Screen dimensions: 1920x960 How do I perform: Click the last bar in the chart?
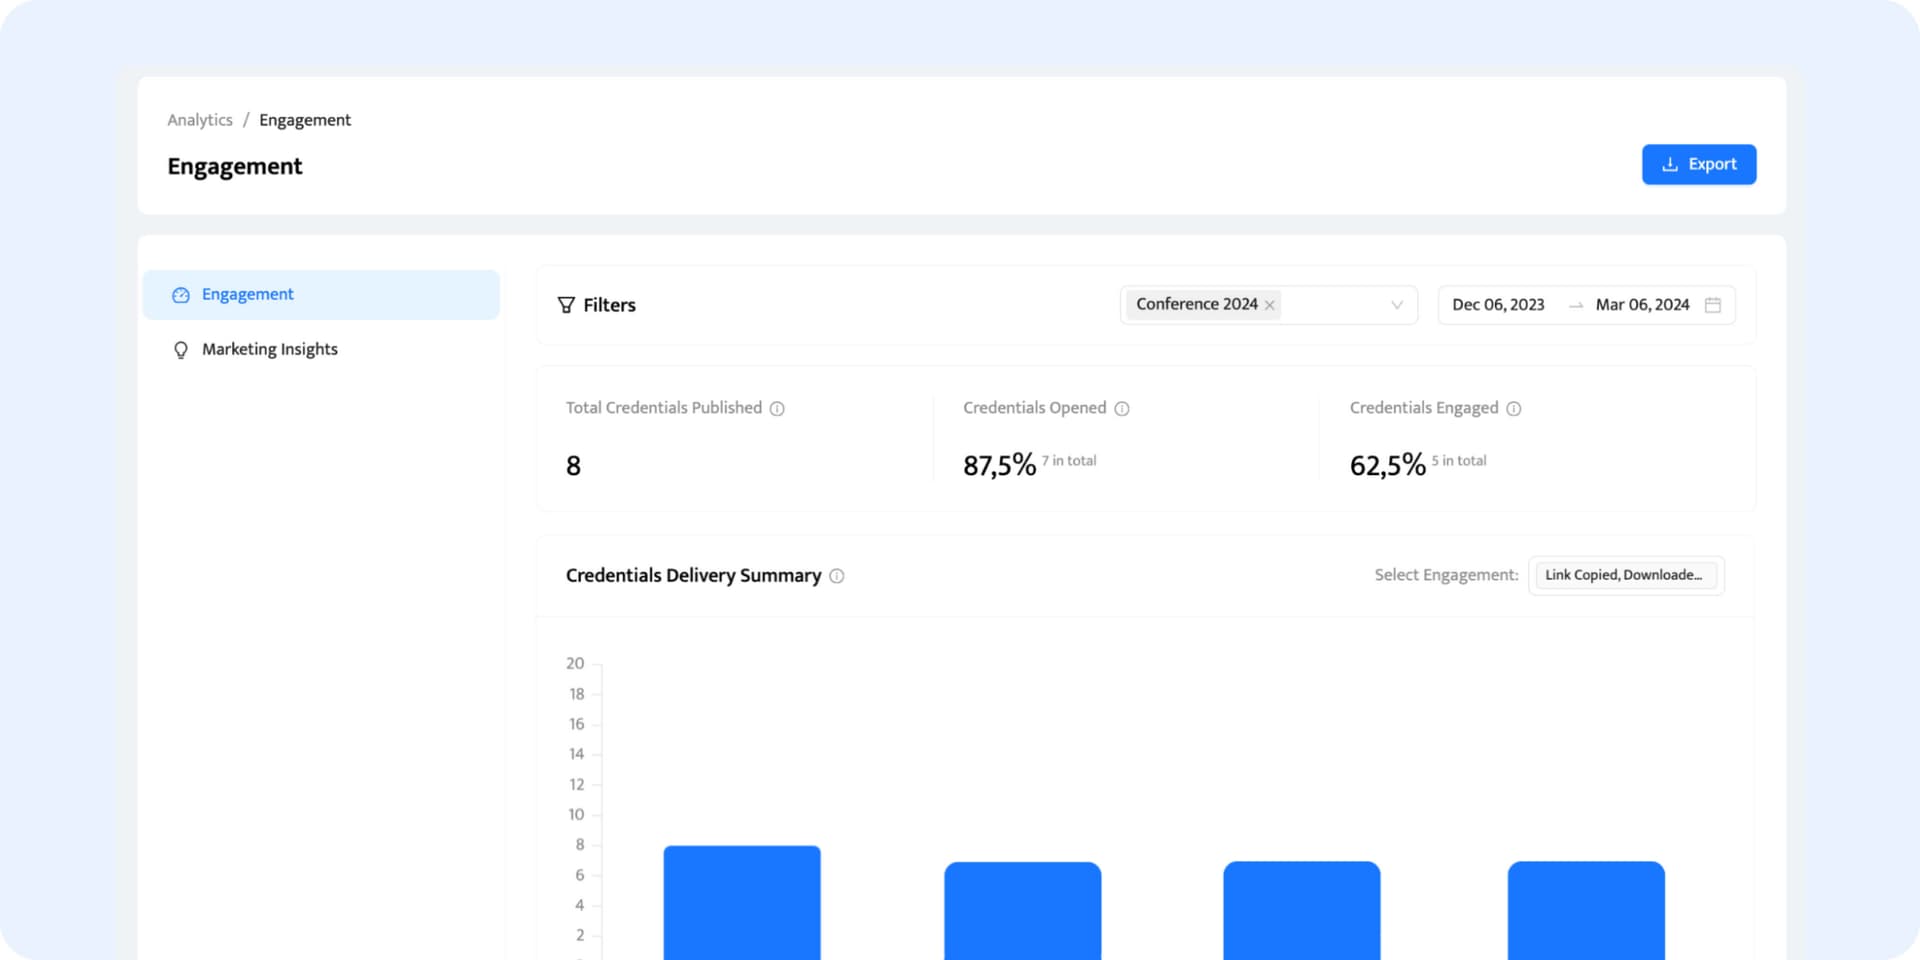(x=1586, y=908)
